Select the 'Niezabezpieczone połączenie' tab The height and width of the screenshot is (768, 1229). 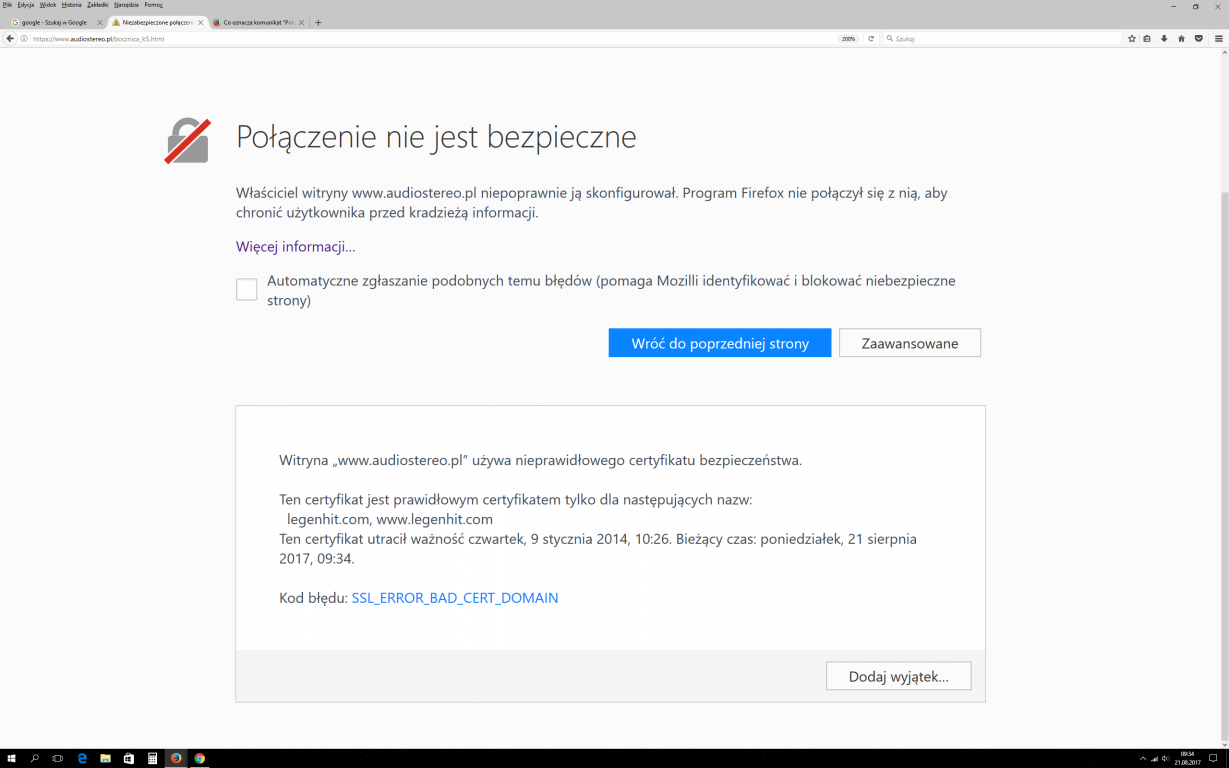click(x=157, y=22)
